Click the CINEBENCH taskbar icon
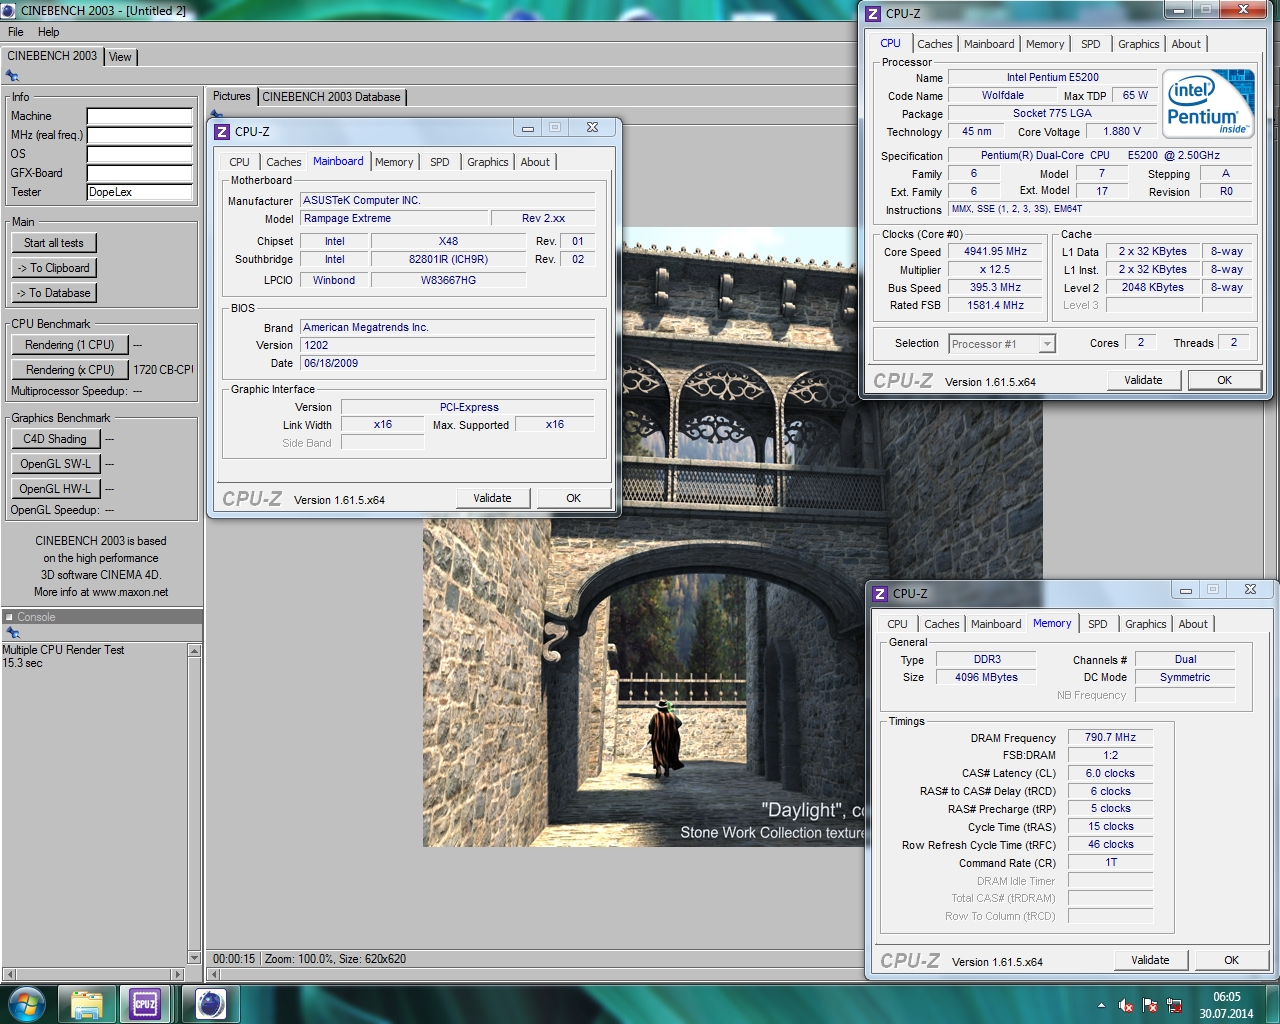 click(210, 1004)
